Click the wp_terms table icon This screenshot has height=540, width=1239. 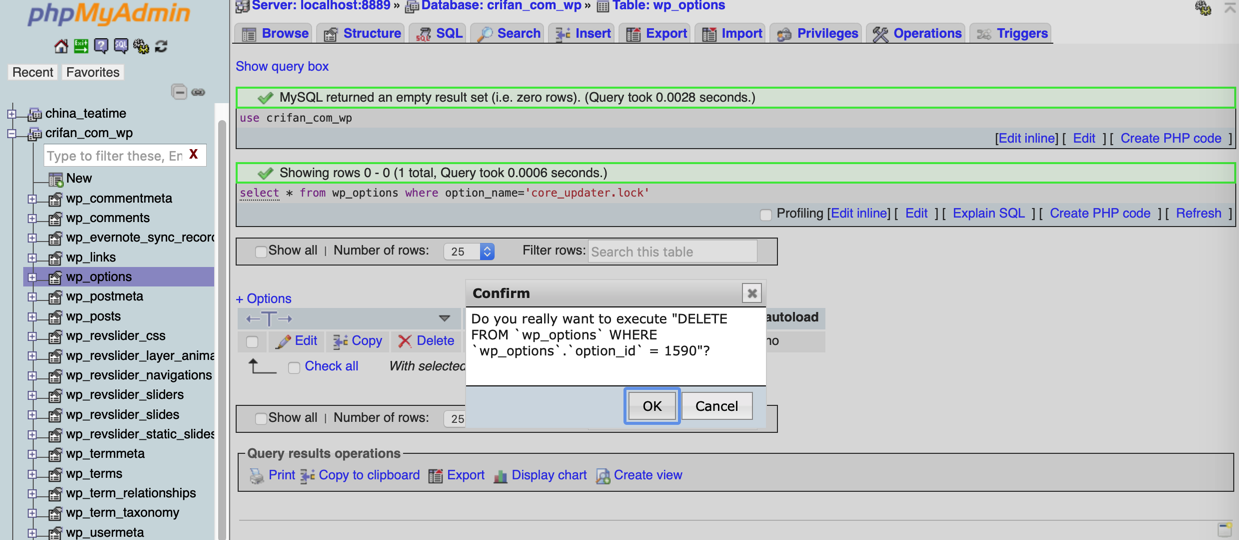tap(55, 473)
